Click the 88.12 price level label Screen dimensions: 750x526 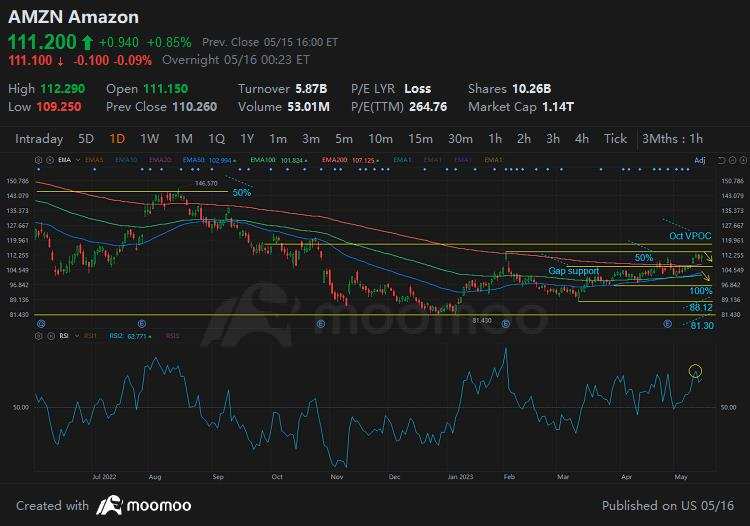(701, 307)
